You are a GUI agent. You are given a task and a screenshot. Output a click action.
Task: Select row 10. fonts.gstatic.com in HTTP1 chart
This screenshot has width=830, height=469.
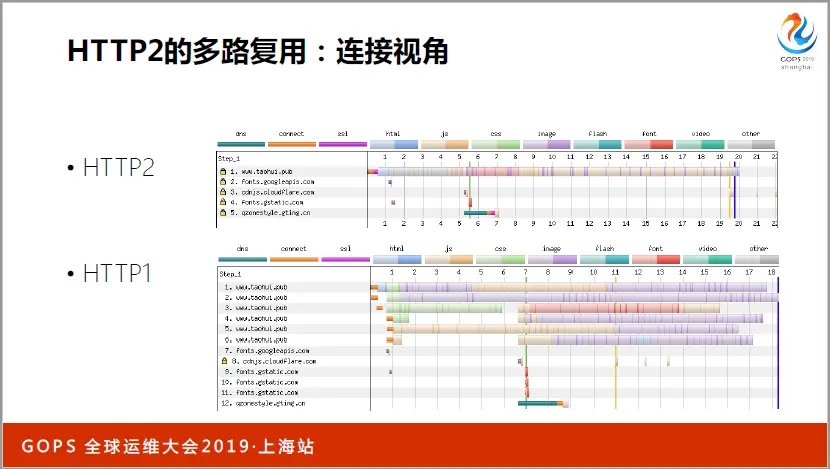tap(499, 382)
